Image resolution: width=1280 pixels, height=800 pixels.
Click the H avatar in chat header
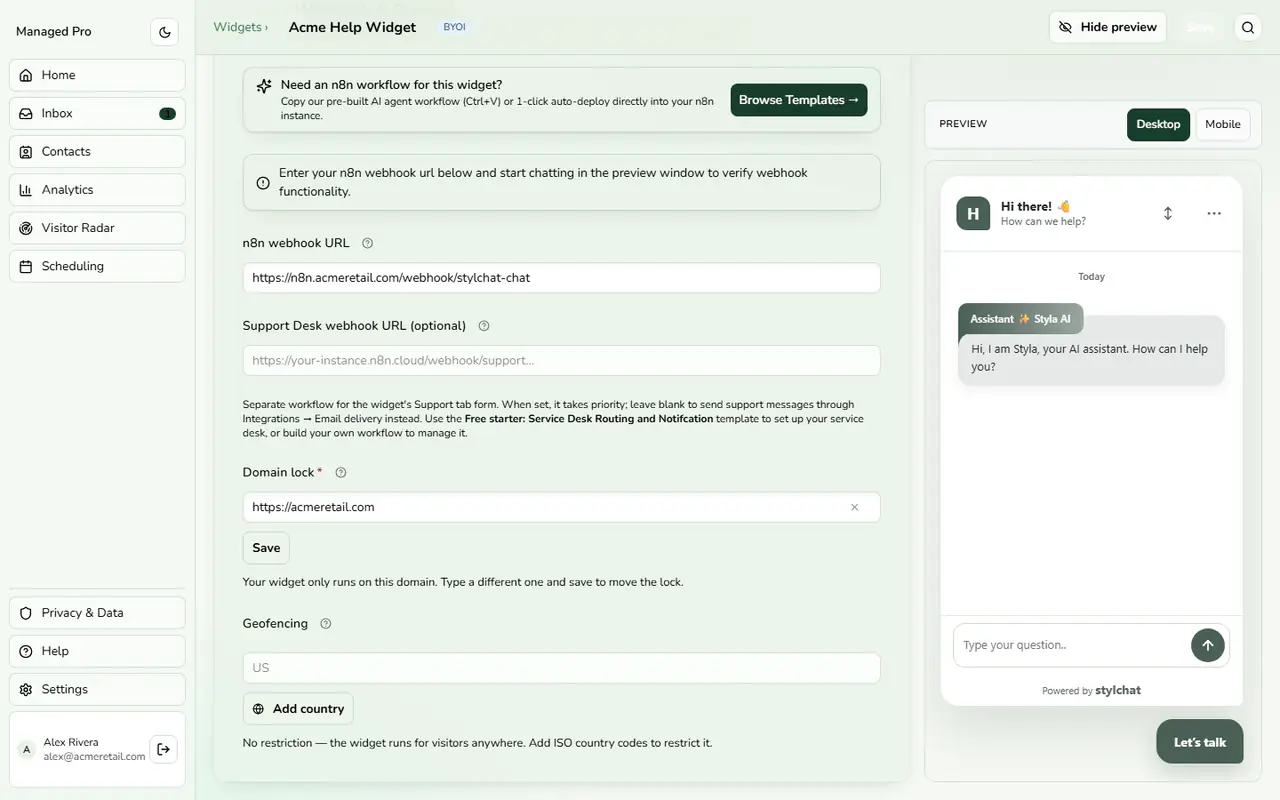973,214
